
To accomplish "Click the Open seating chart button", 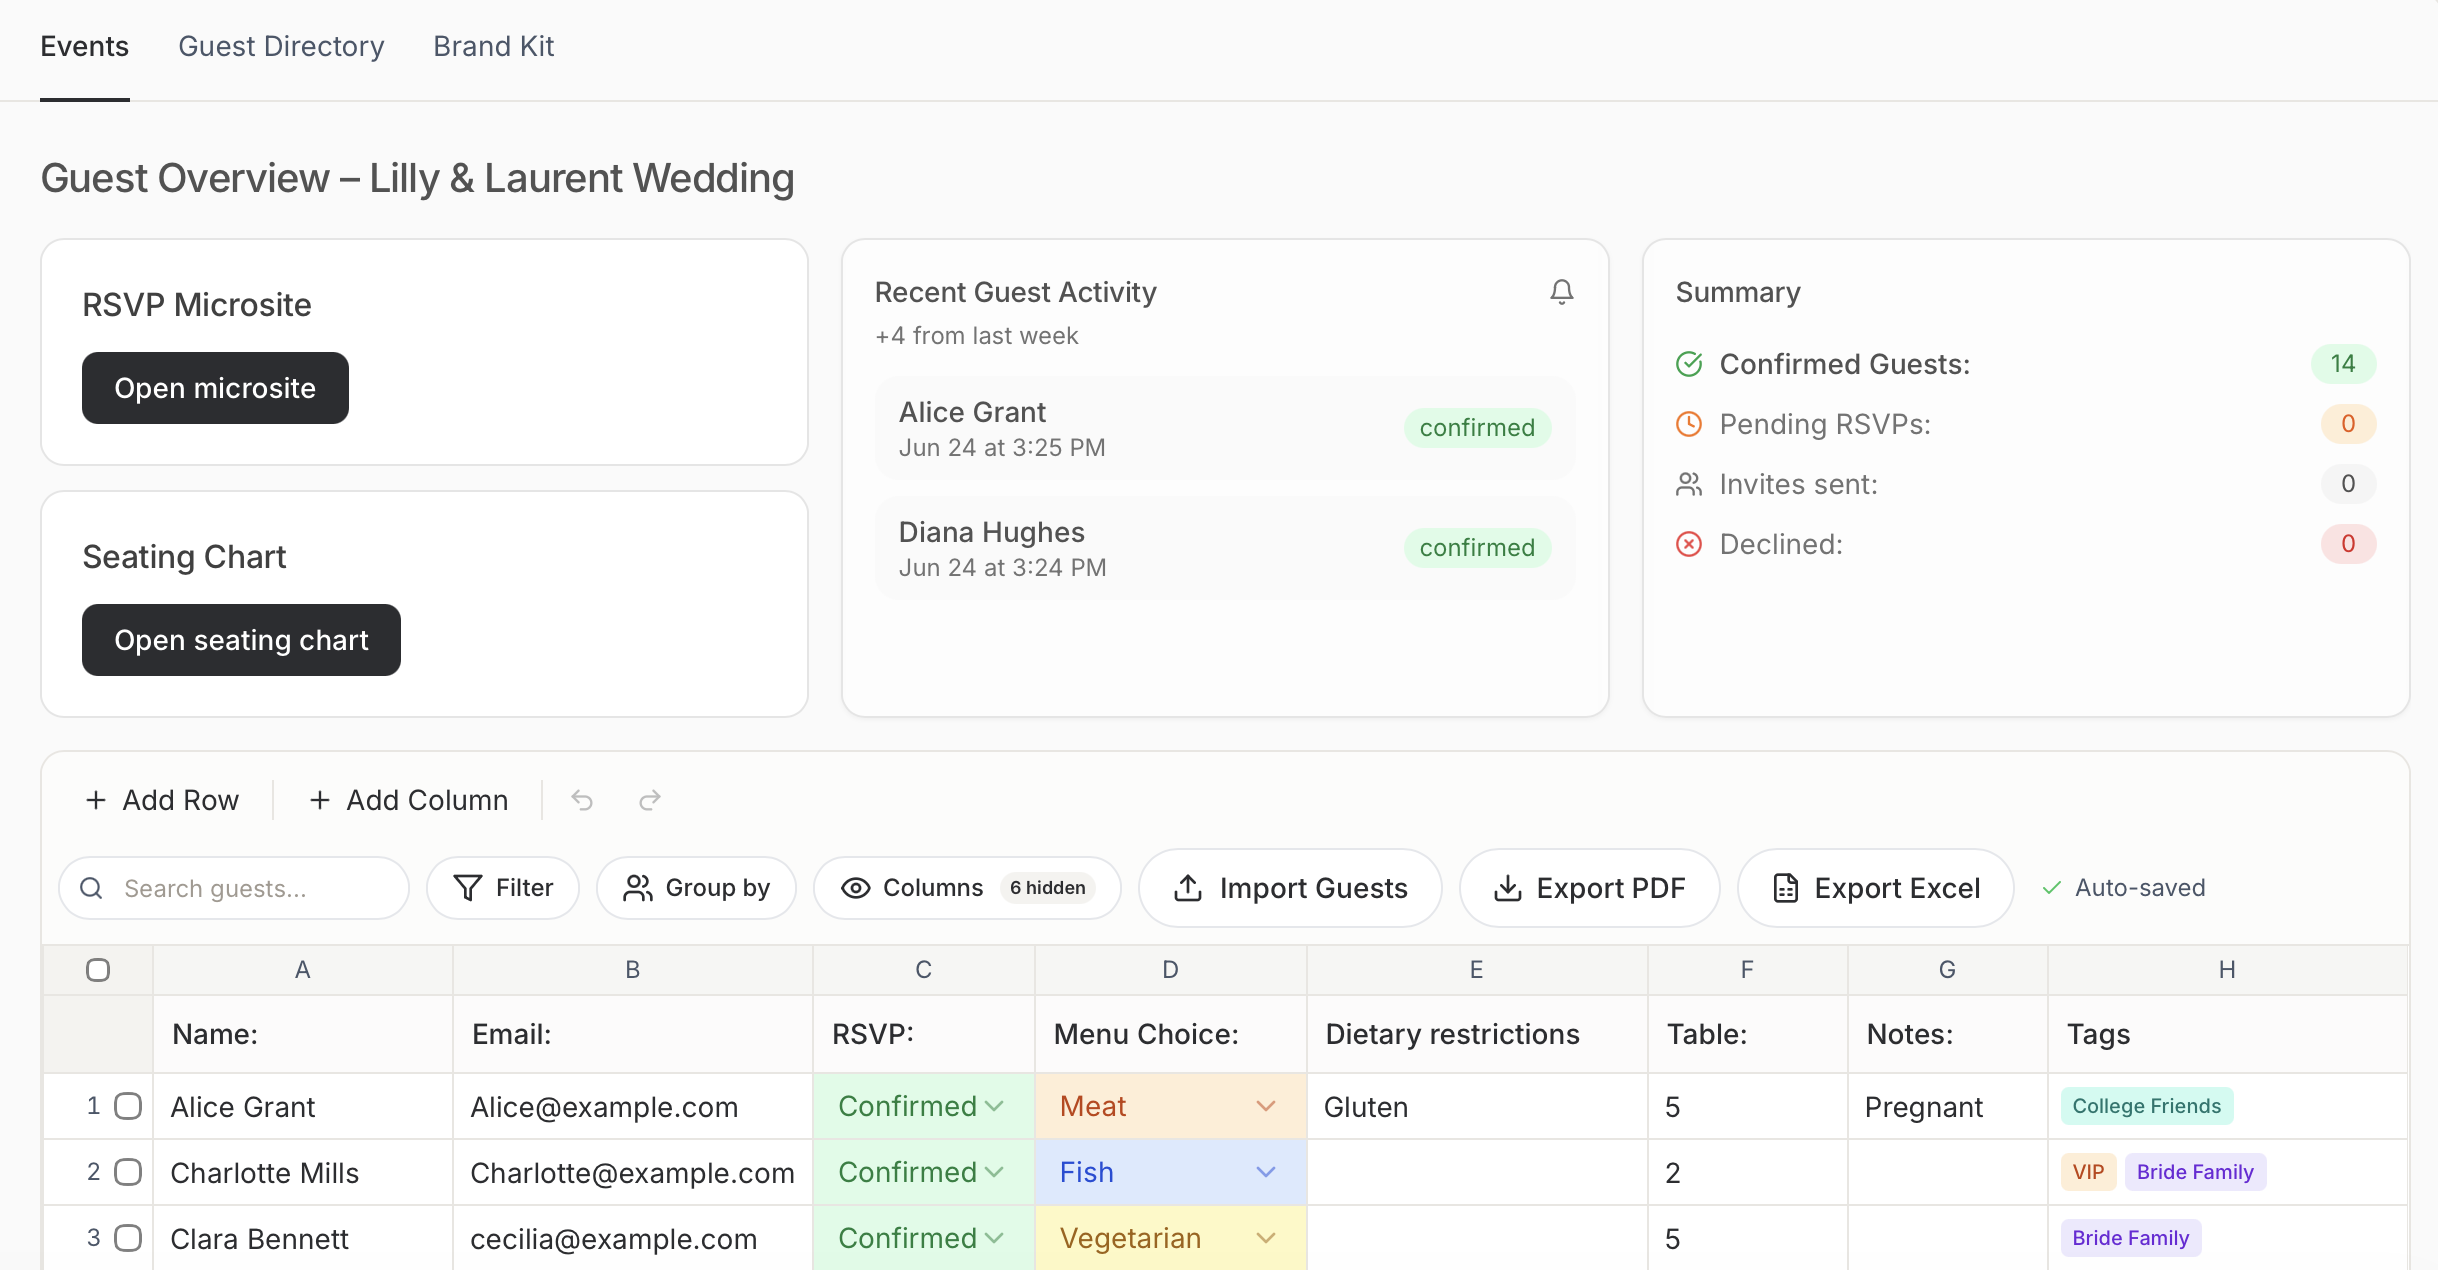I will (x=241, y=640).
